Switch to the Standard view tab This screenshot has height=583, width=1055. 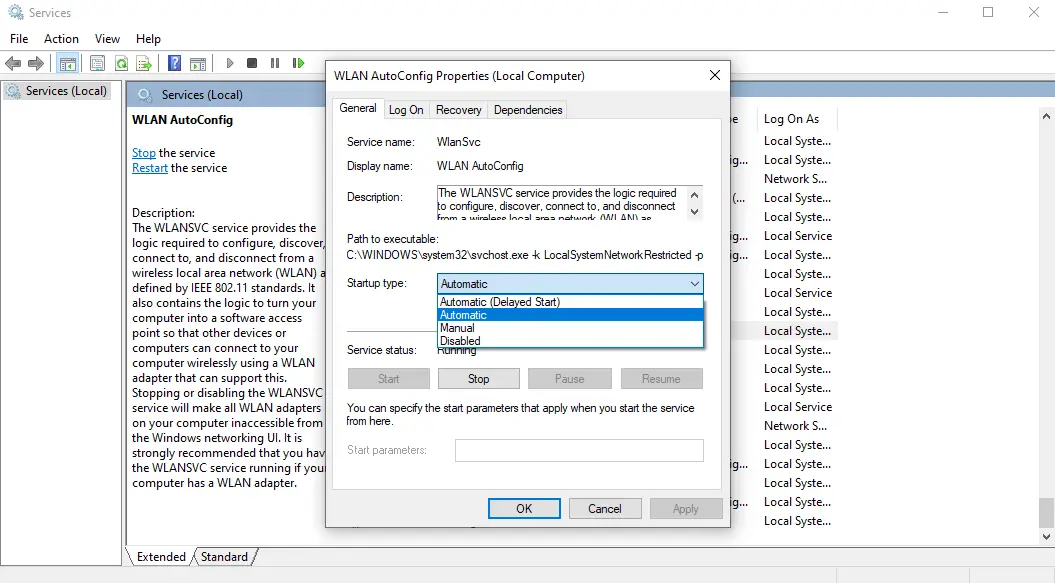pos(224,557)
